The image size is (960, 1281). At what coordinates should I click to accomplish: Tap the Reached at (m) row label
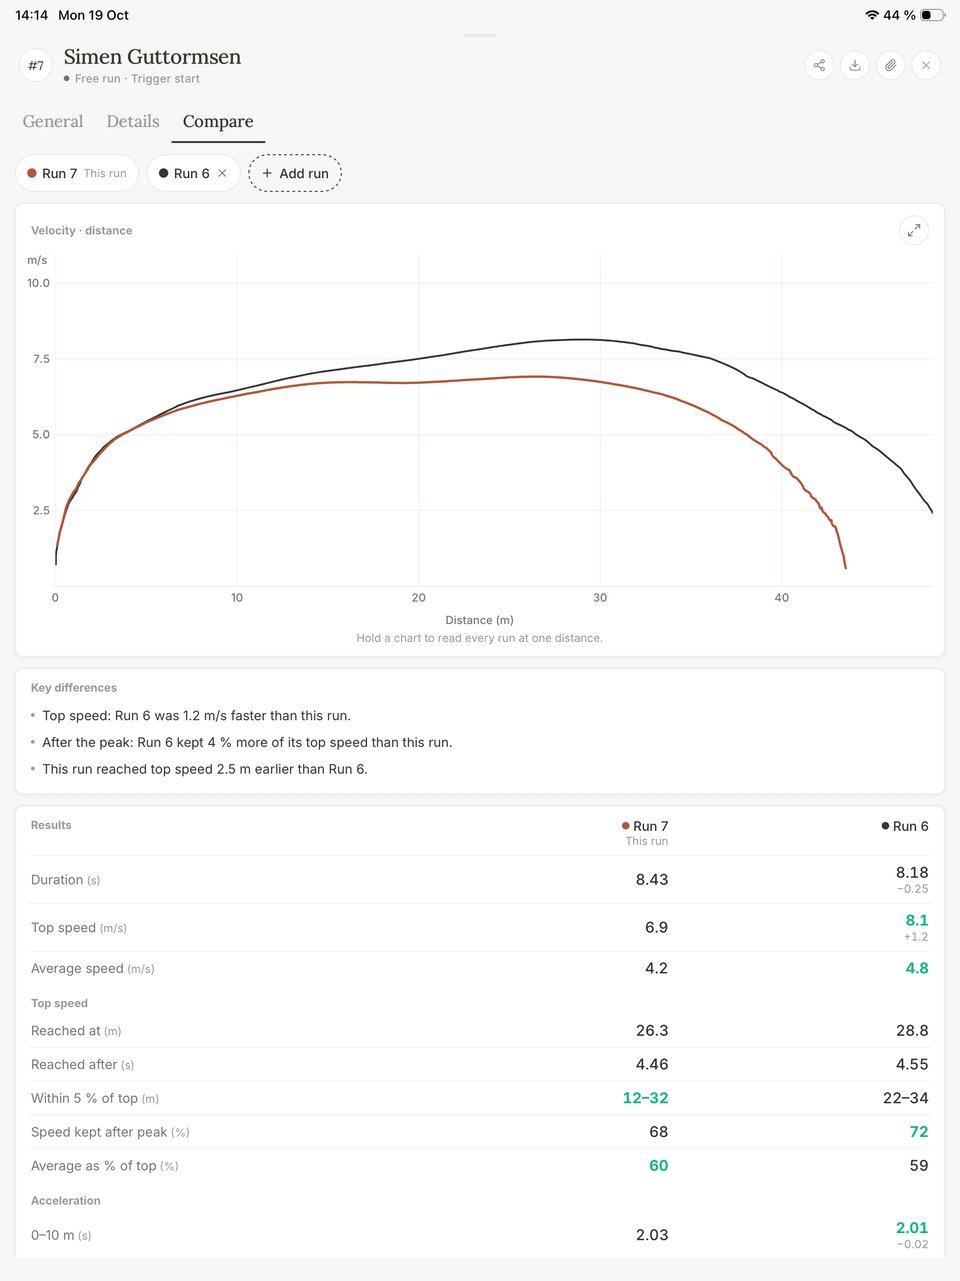click(x=76, y=1031)
